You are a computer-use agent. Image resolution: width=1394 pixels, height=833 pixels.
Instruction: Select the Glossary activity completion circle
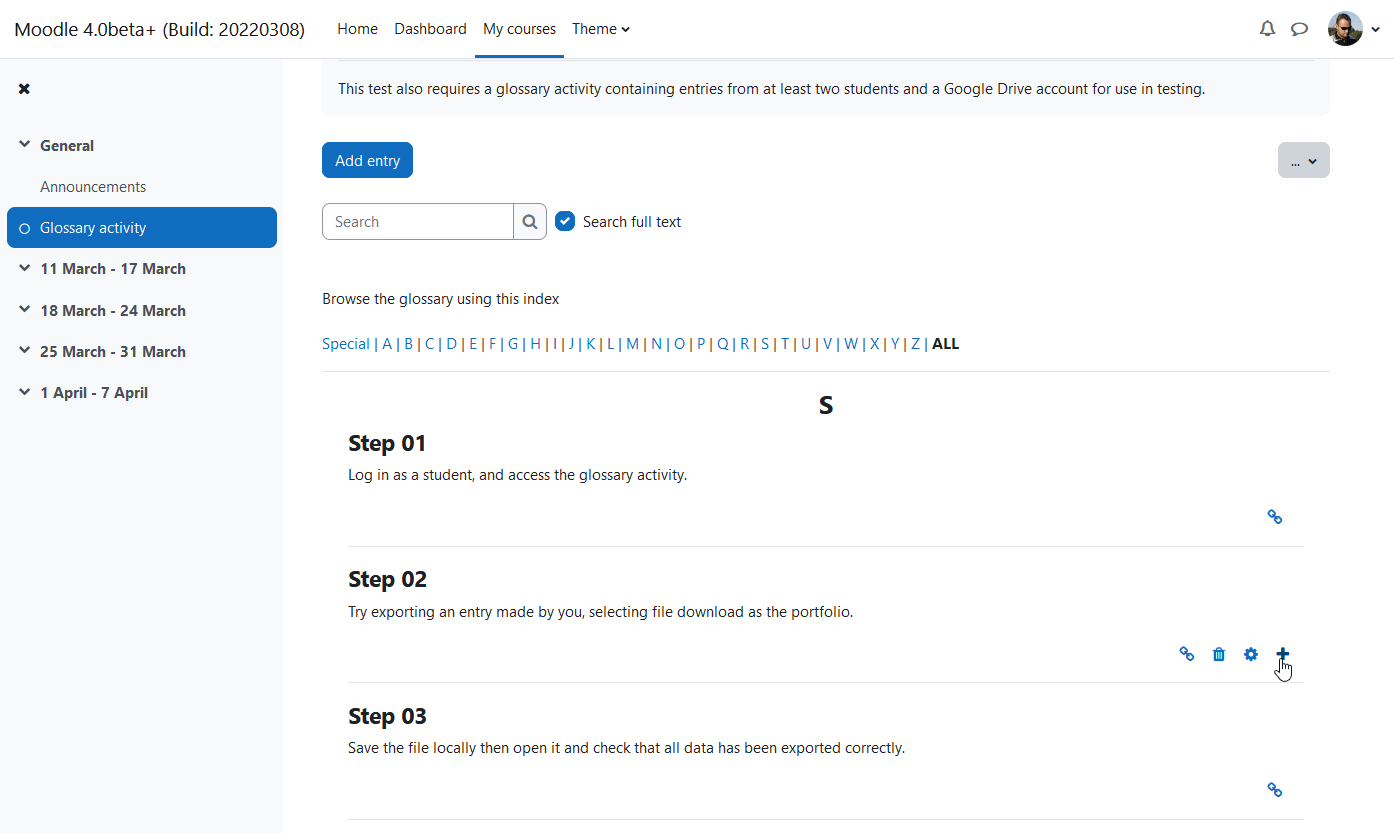25,228
